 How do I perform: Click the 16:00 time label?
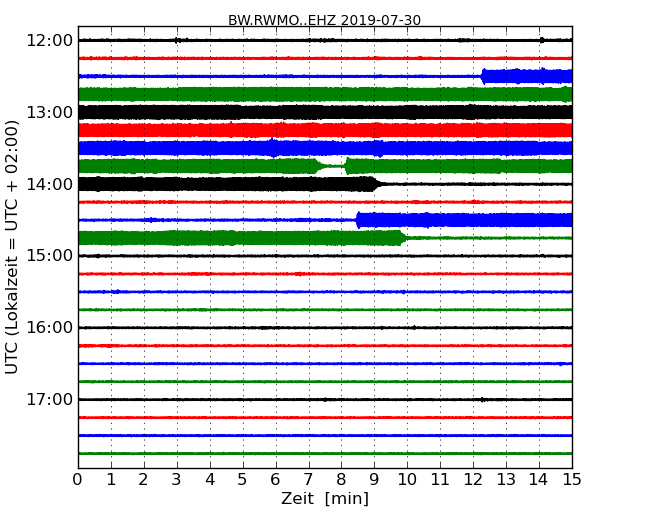49,328
